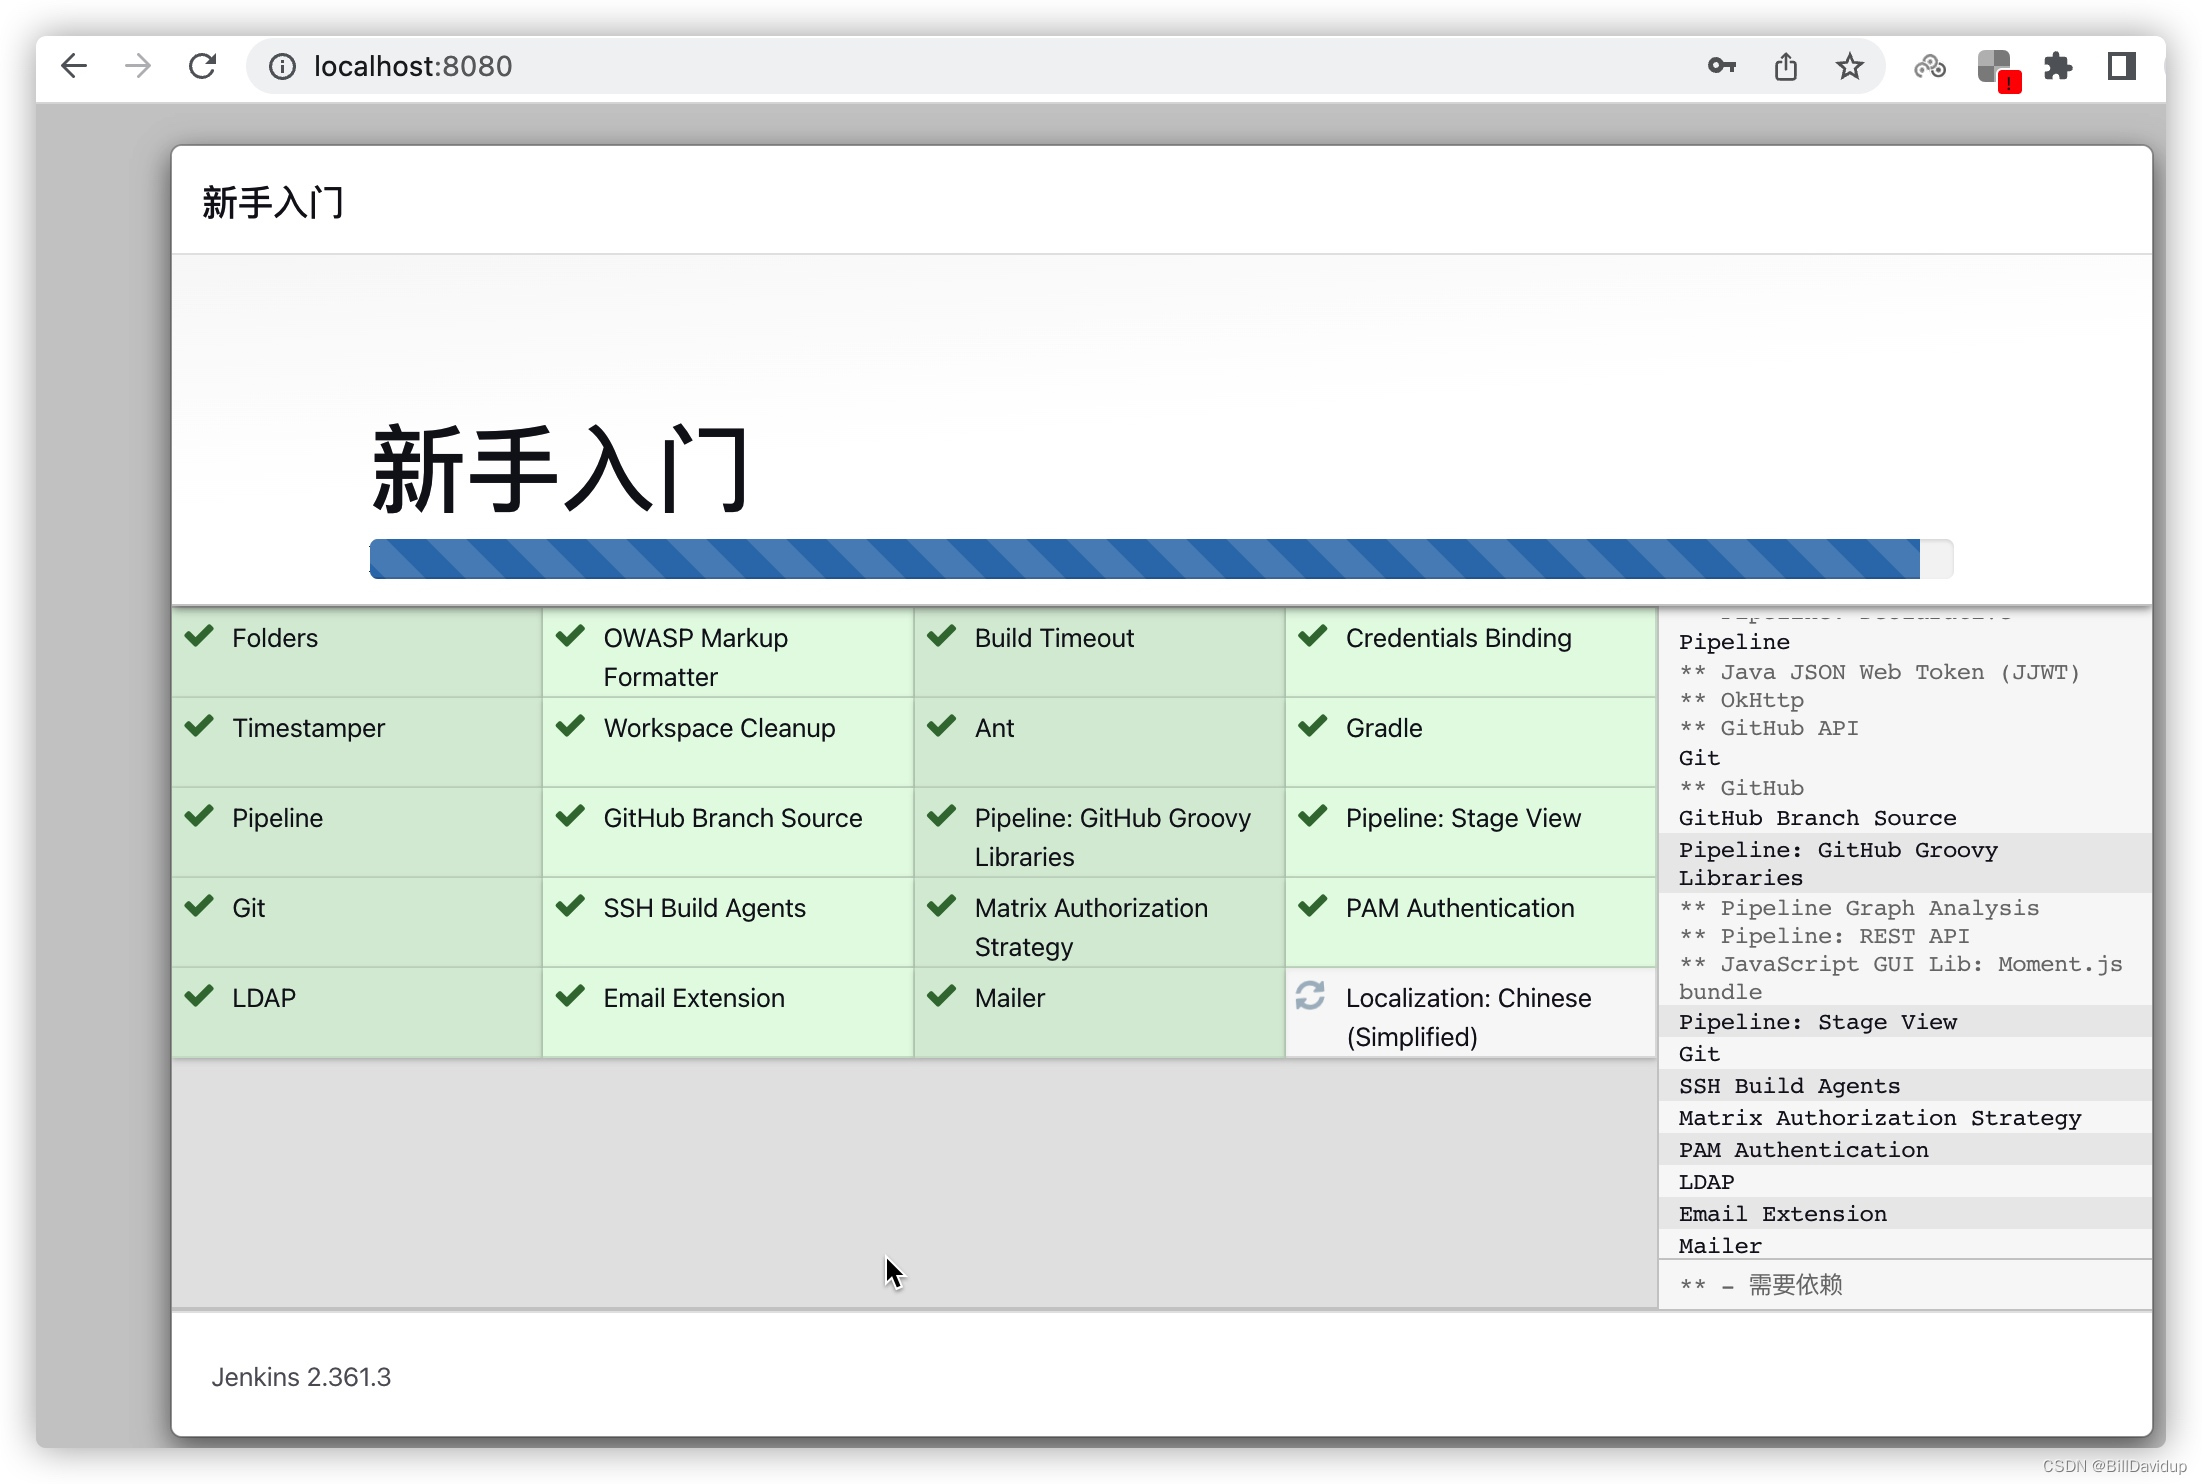Click 'Pipeline Graph Analysis' in the log

[x=1859, y=908]
